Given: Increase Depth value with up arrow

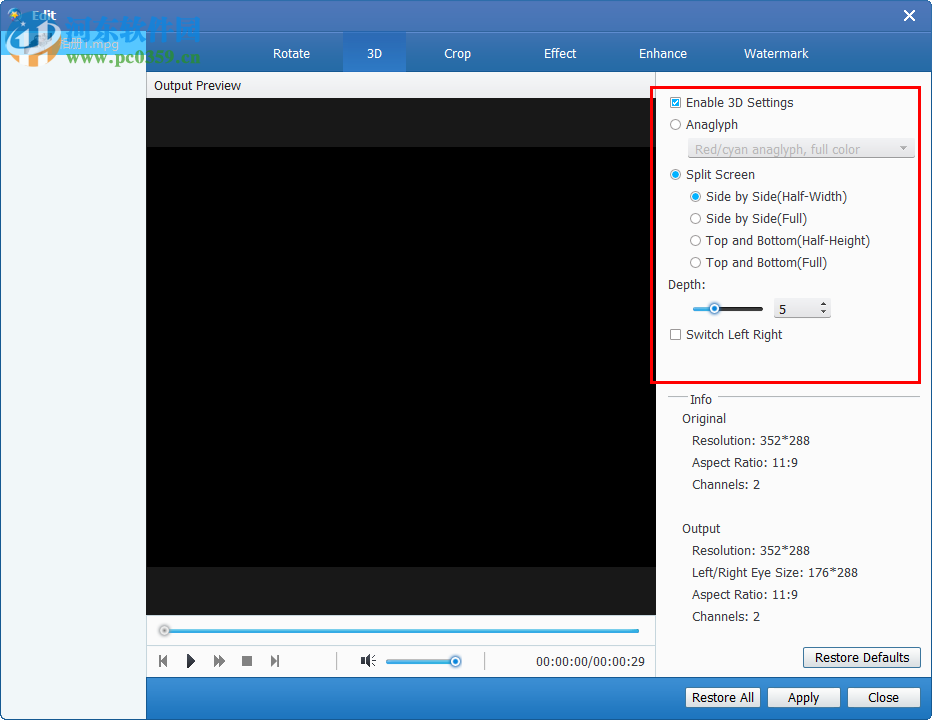Looking at the screenshot, I should 823,305.
